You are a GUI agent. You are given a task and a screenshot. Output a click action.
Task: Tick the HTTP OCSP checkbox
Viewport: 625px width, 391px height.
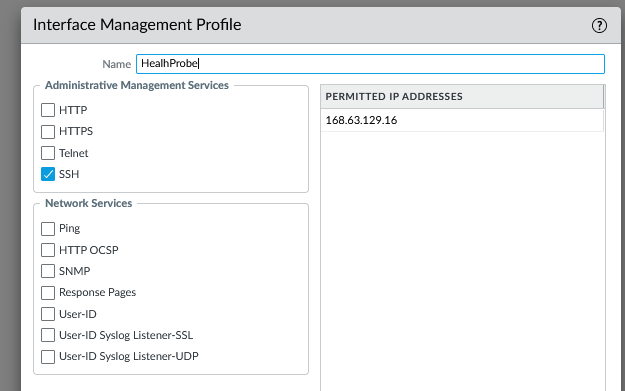point(48,250)
